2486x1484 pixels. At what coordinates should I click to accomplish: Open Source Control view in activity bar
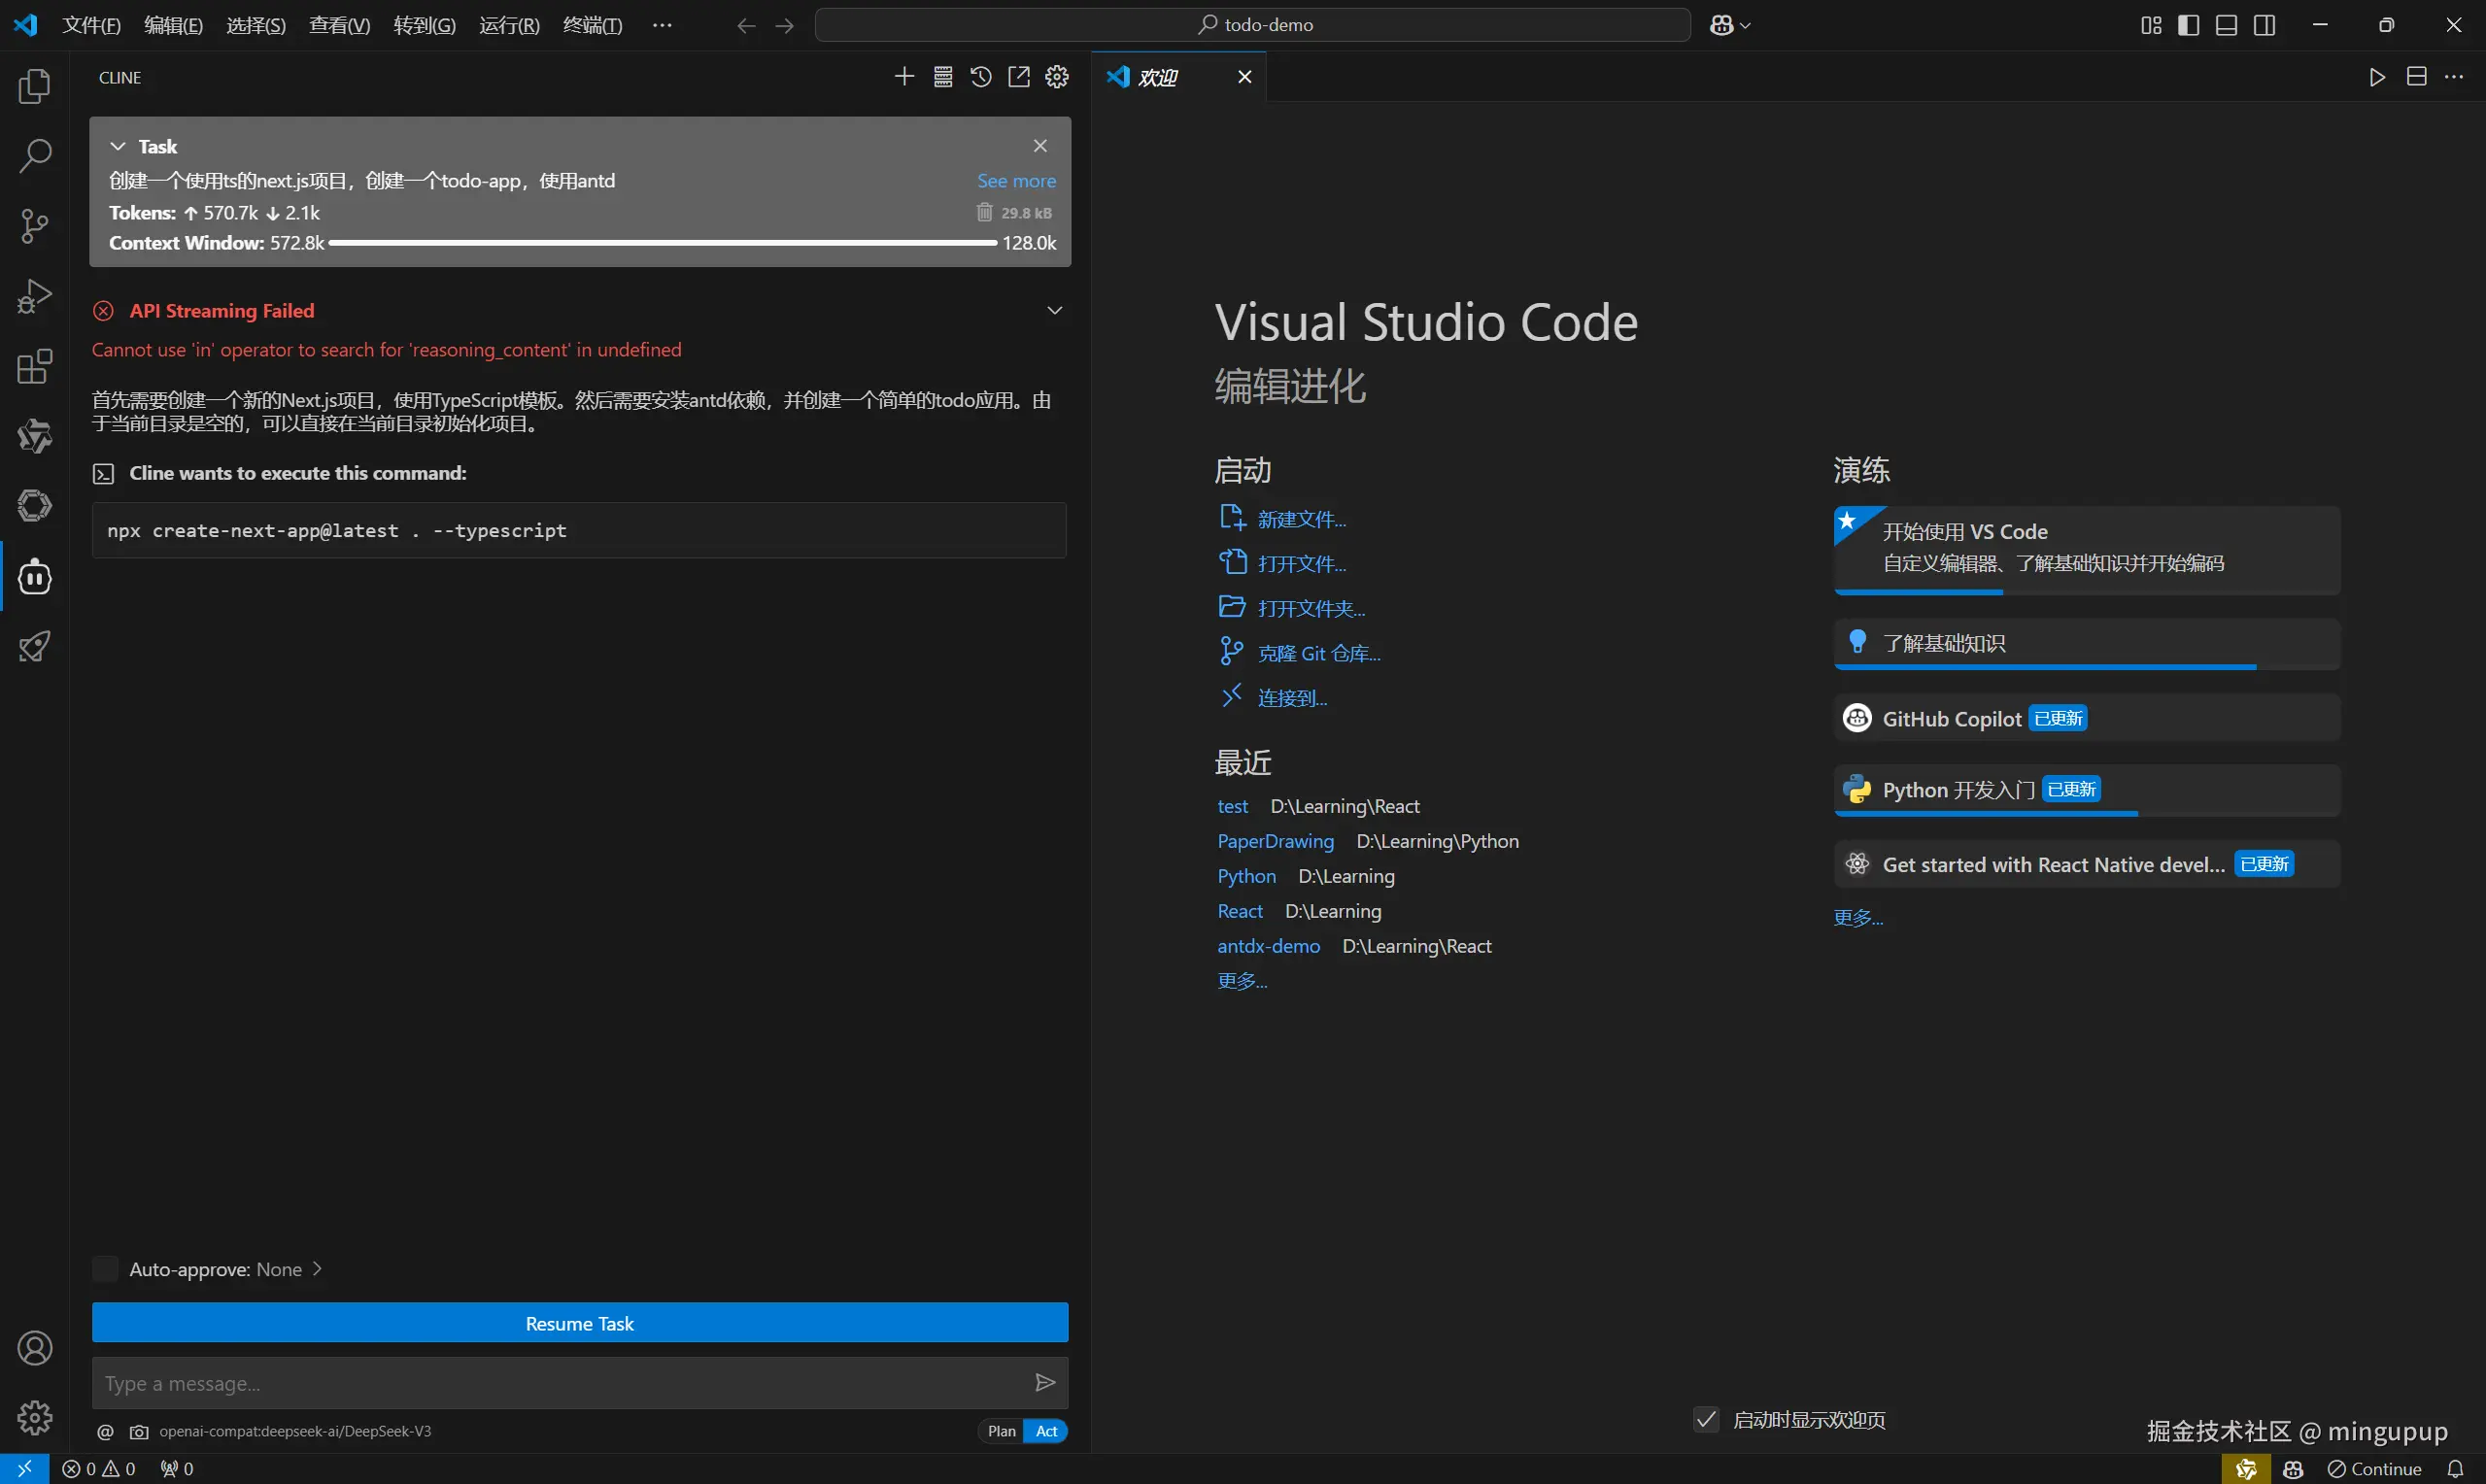35,226
